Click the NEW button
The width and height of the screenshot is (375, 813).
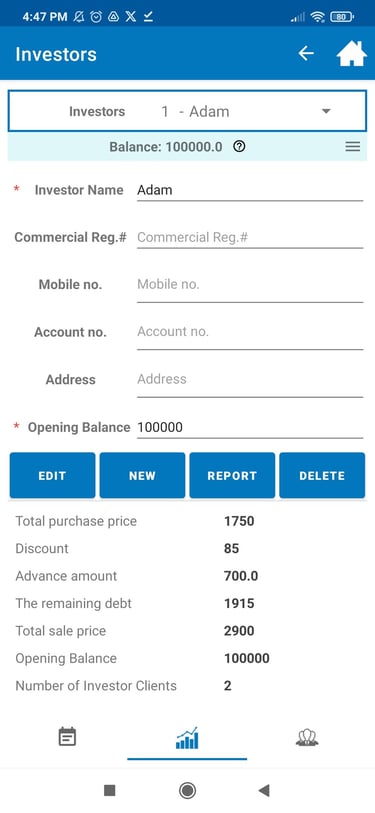pyautogui.click(x=142, y=475)
